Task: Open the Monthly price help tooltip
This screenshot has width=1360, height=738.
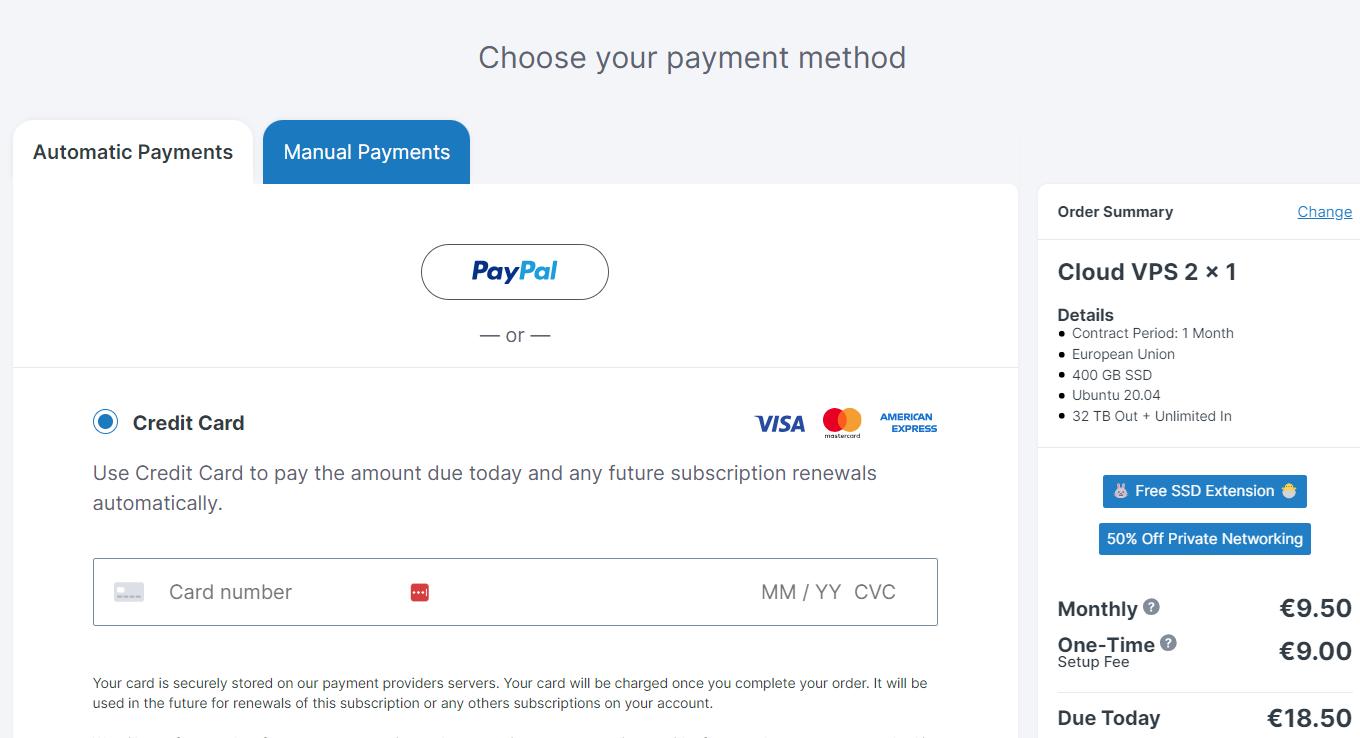Action: click(1151, 607)
